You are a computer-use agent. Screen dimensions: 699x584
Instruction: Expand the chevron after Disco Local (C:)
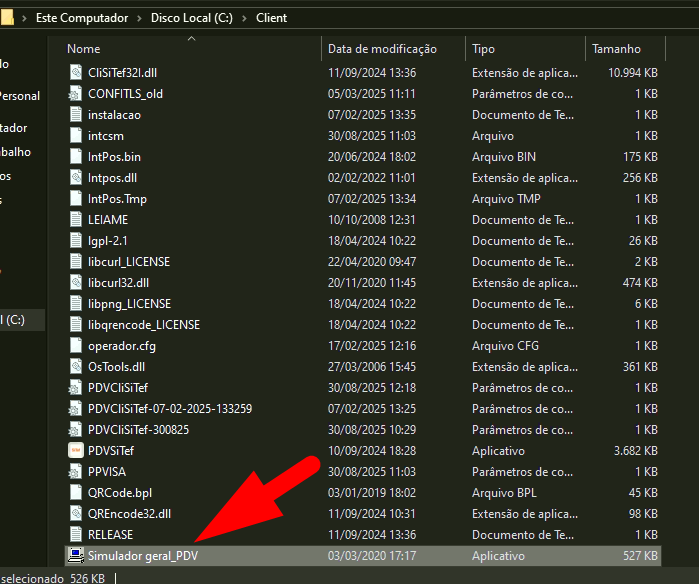(245, 18)
